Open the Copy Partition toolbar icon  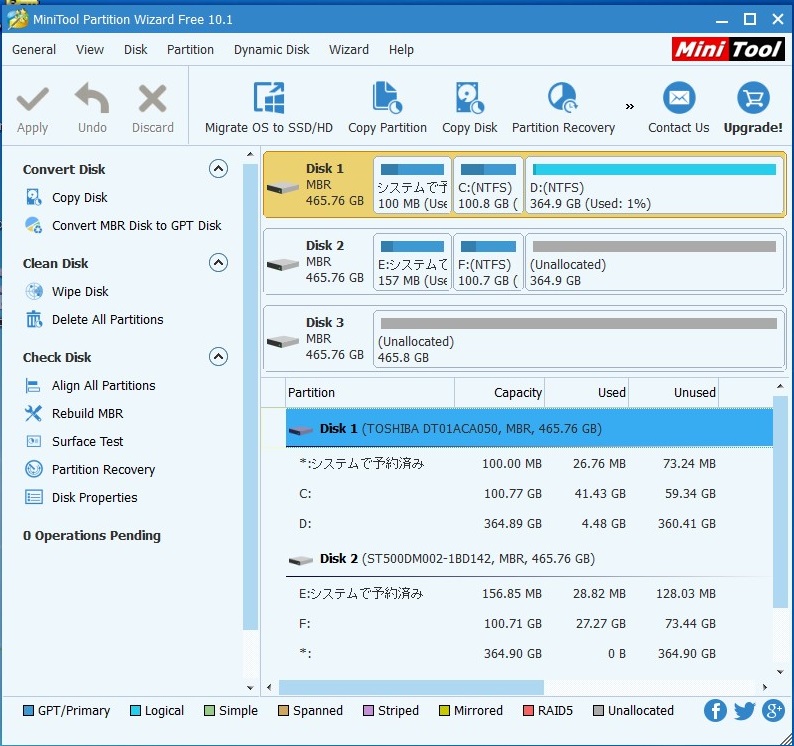387,97
